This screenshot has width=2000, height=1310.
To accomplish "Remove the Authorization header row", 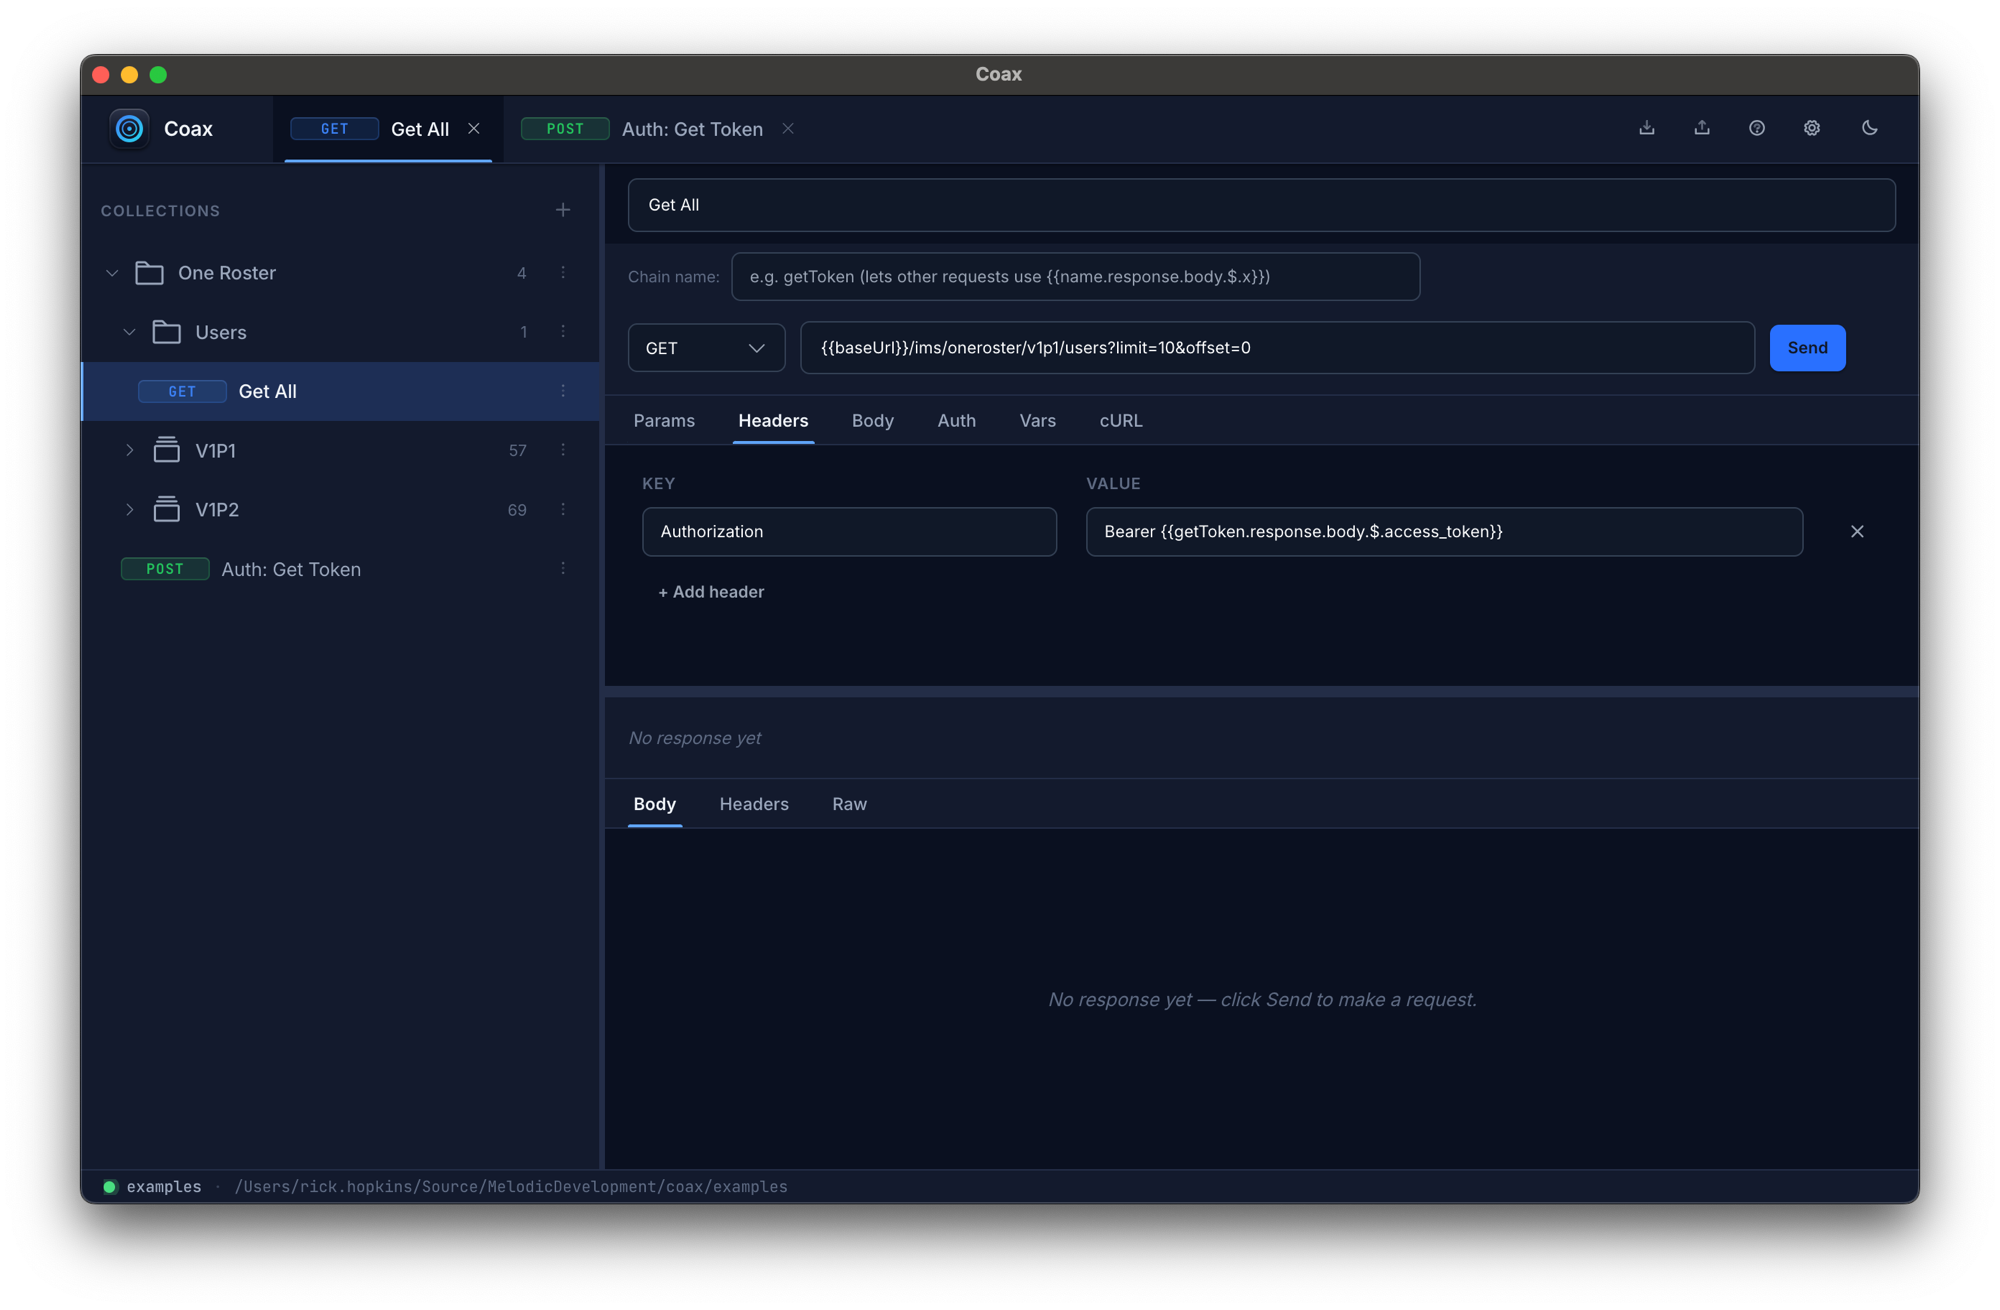I will (1857, 532).
